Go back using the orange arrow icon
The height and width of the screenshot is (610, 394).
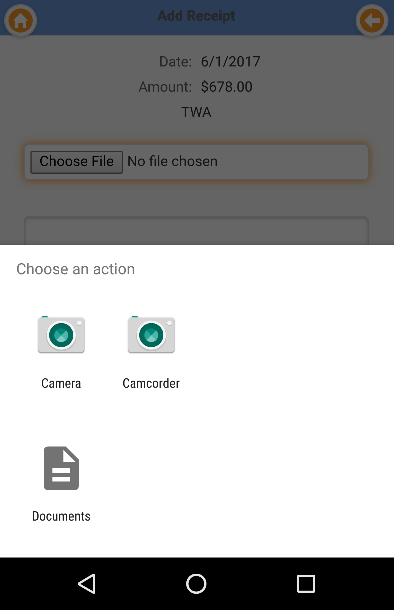click(x=372, y=20)
